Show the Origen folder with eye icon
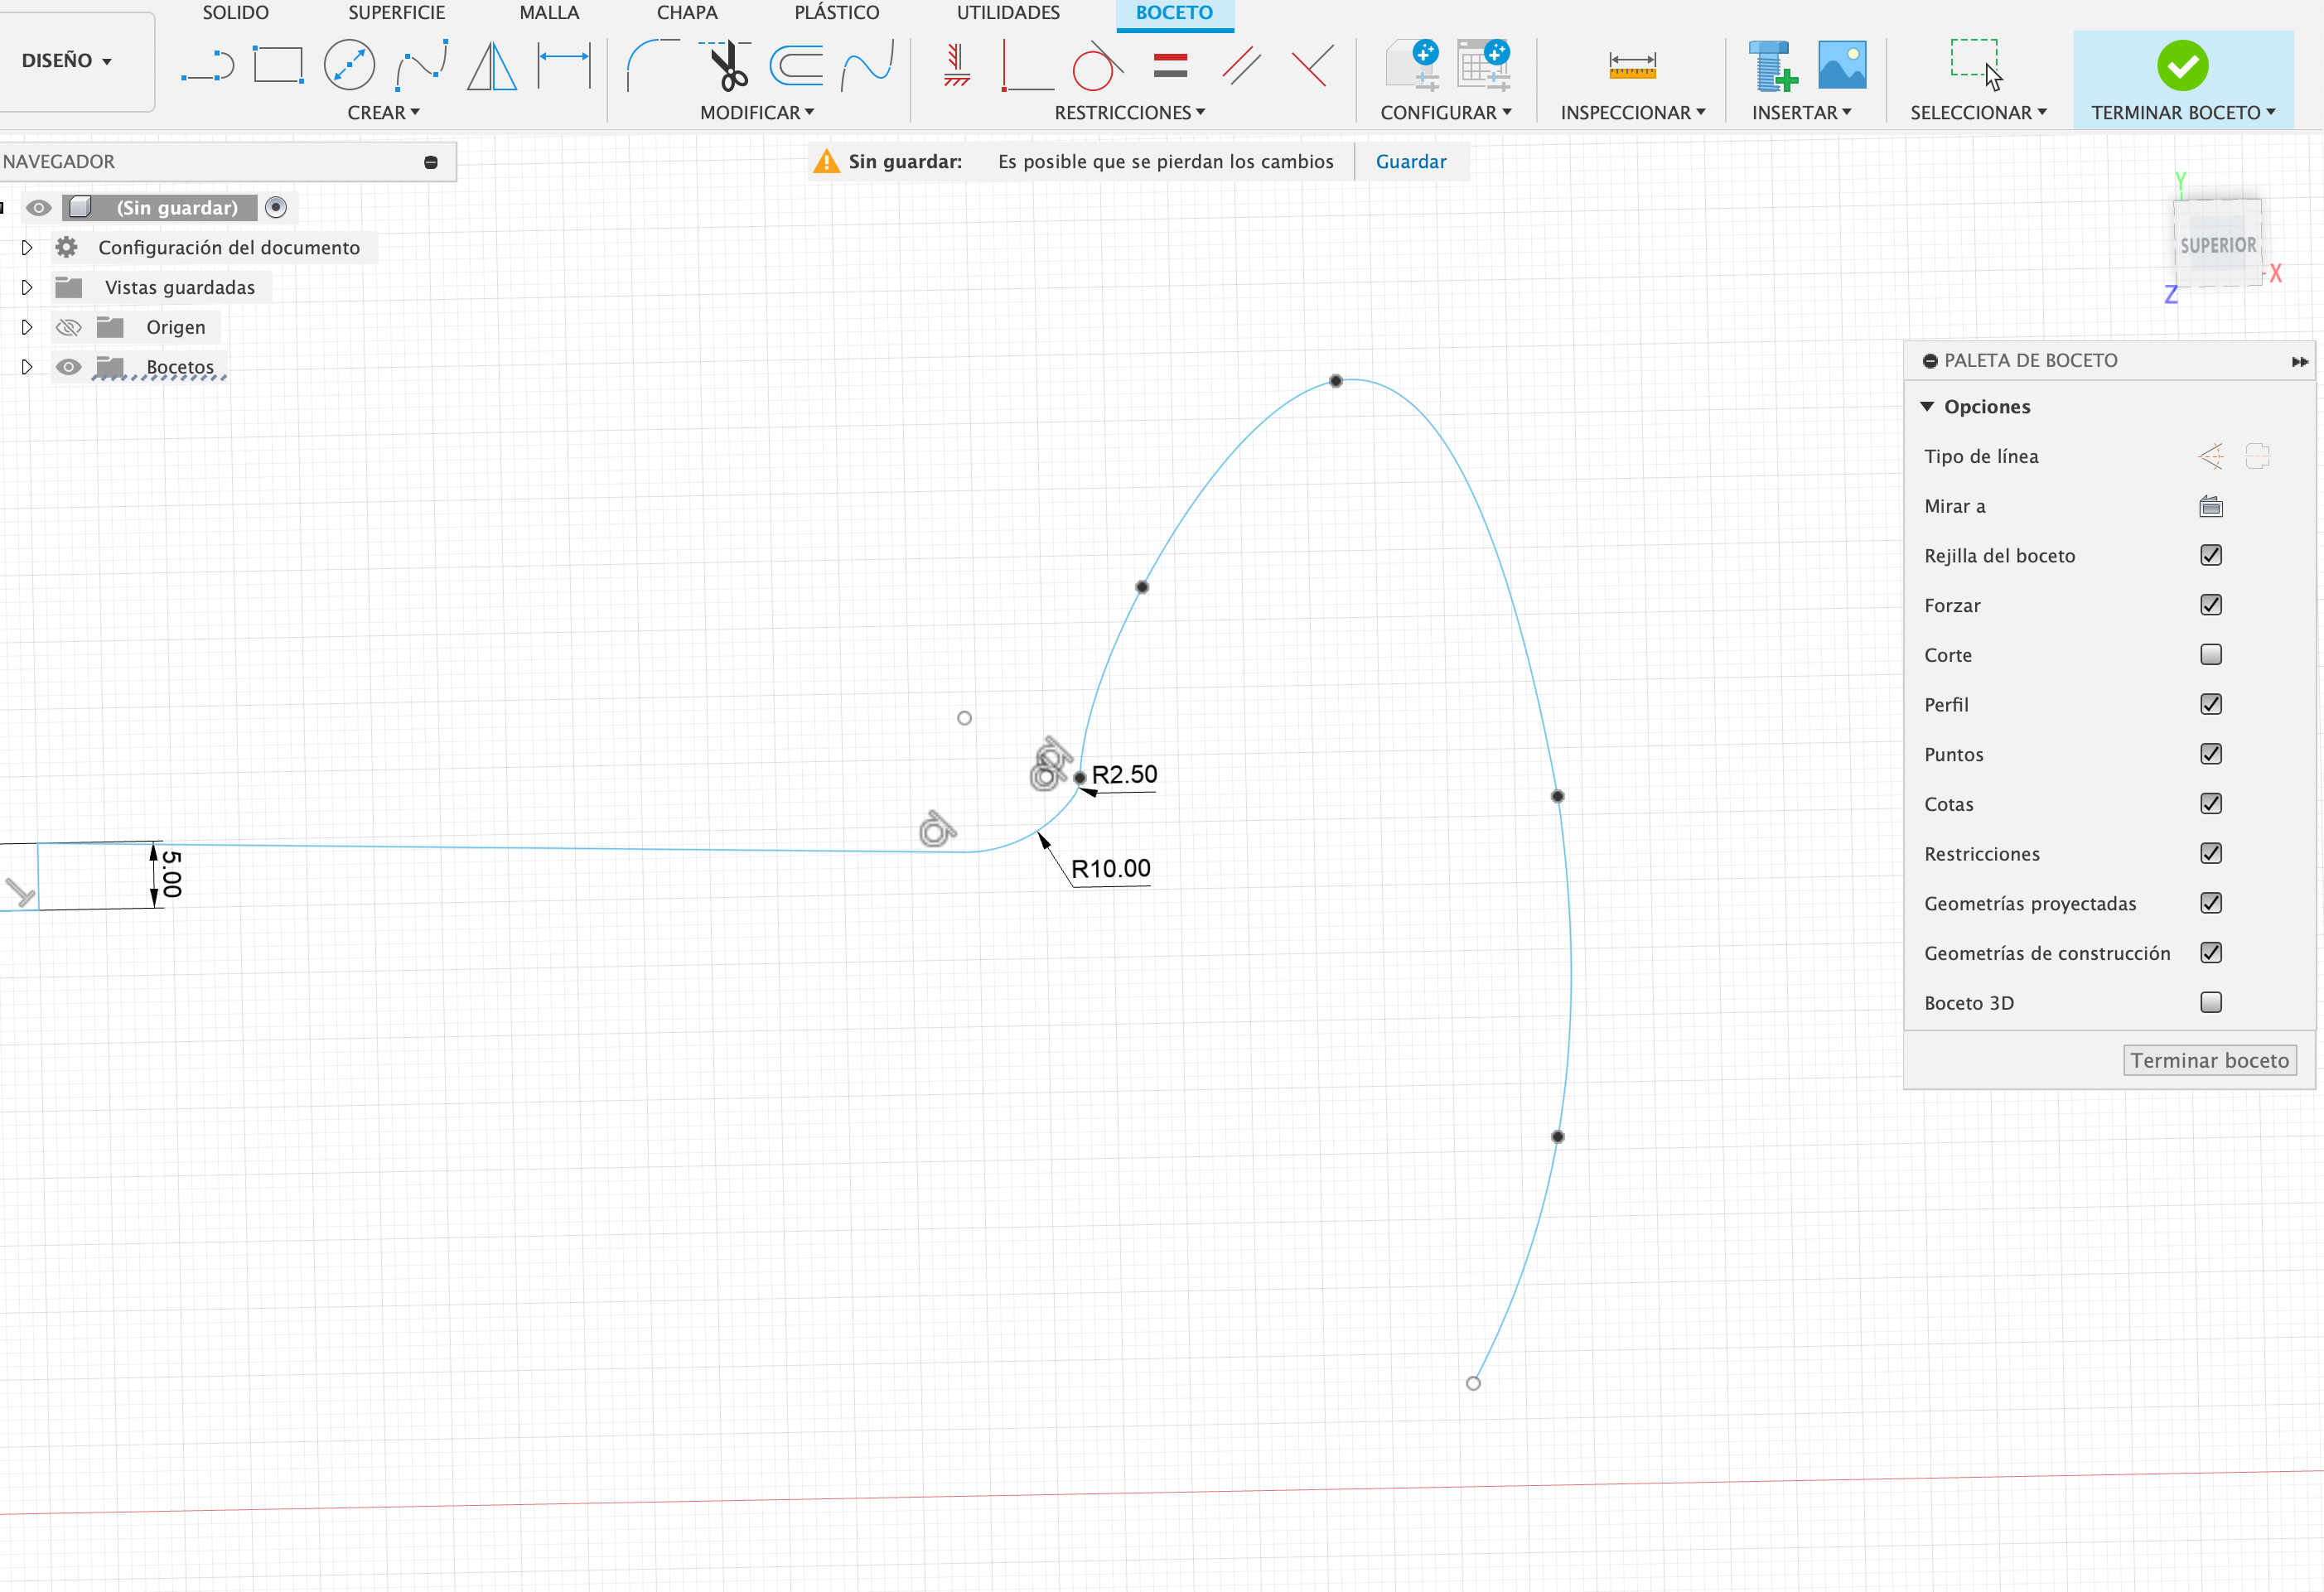The height and width of the screenshot is (1592, 2324). click(x=68, y=327)
